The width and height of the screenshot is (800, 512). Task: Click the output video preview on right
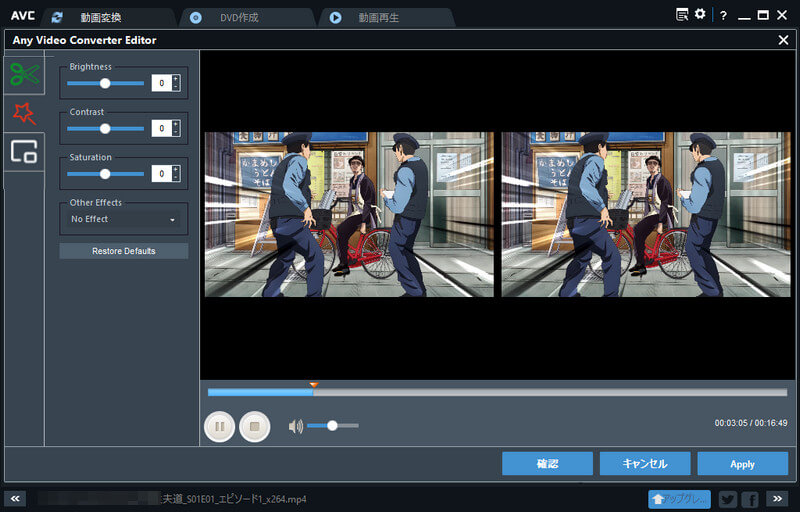click(x=646, y=214)
